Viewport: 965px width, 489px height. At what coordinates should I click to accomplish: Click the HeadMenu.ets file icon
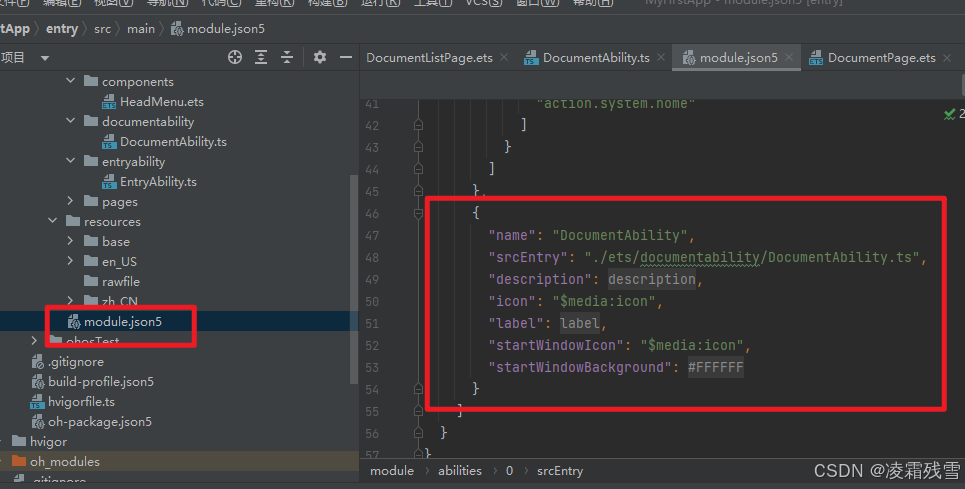pos(109,102)
